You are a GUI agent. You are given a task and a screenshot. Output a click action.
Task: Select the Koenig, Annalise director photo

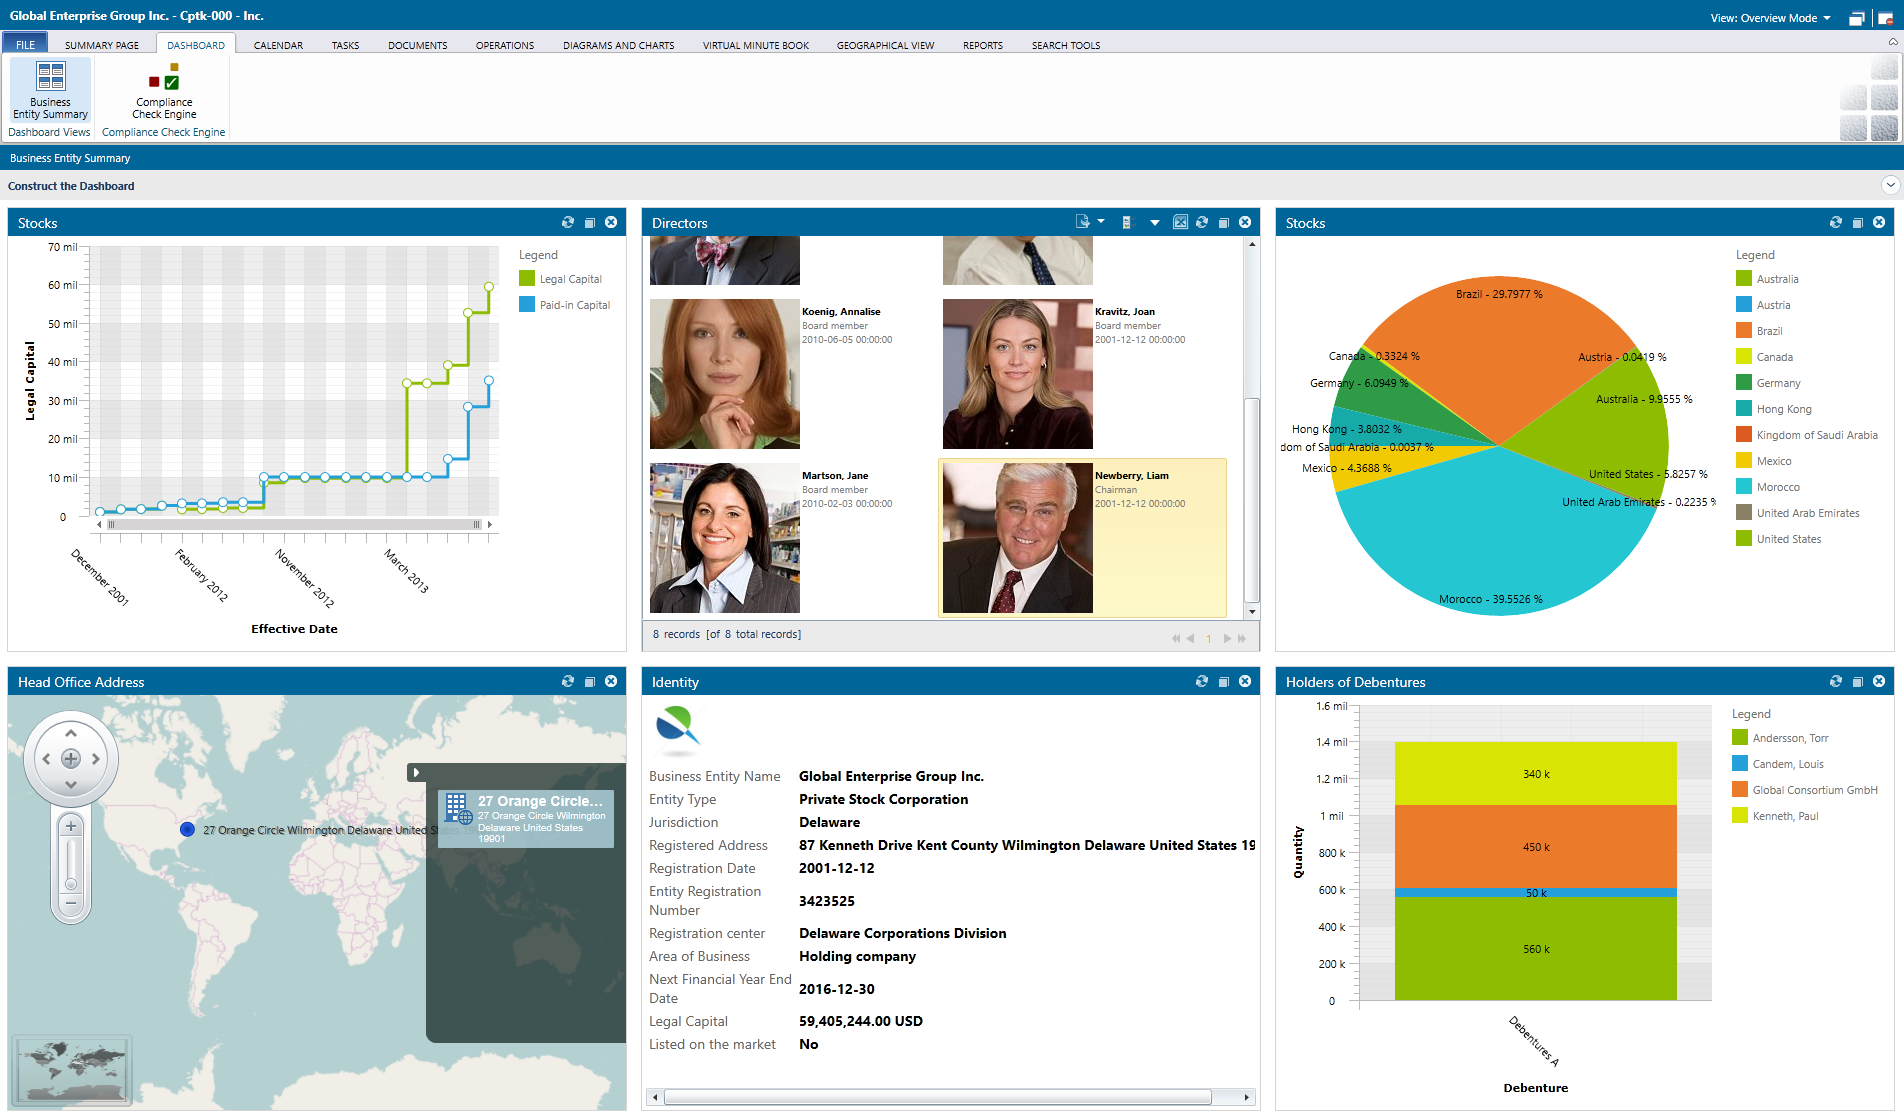(x=725, y=374)
